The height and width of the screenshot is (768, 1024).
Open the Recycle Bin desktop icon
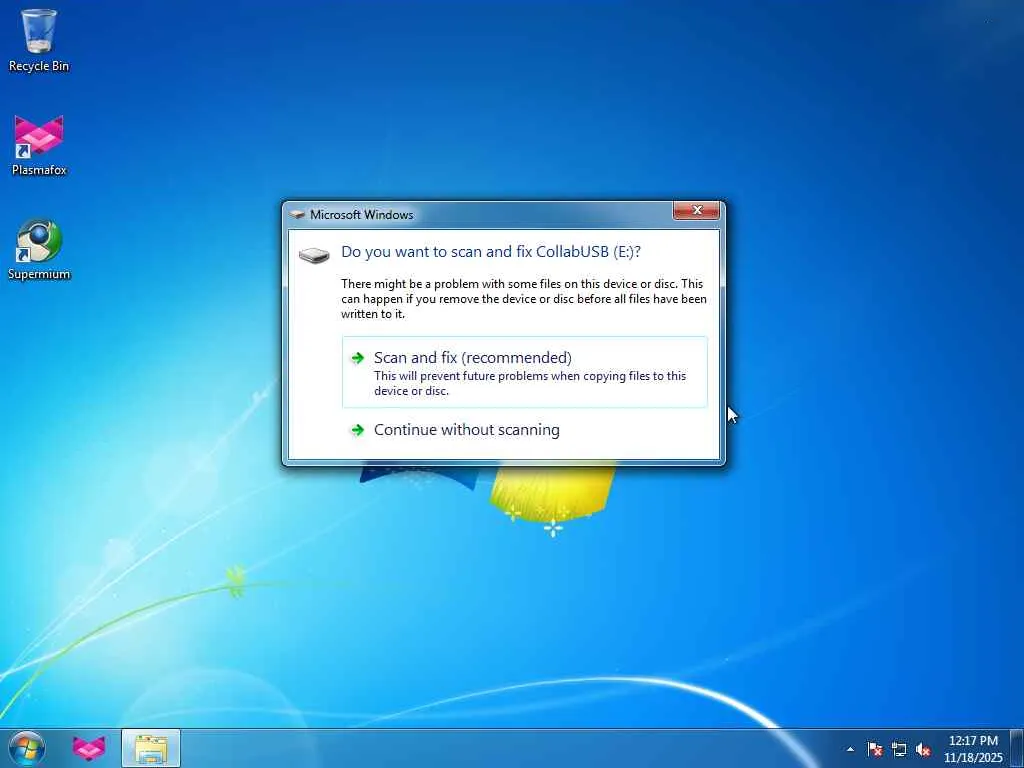pos(39,40)
